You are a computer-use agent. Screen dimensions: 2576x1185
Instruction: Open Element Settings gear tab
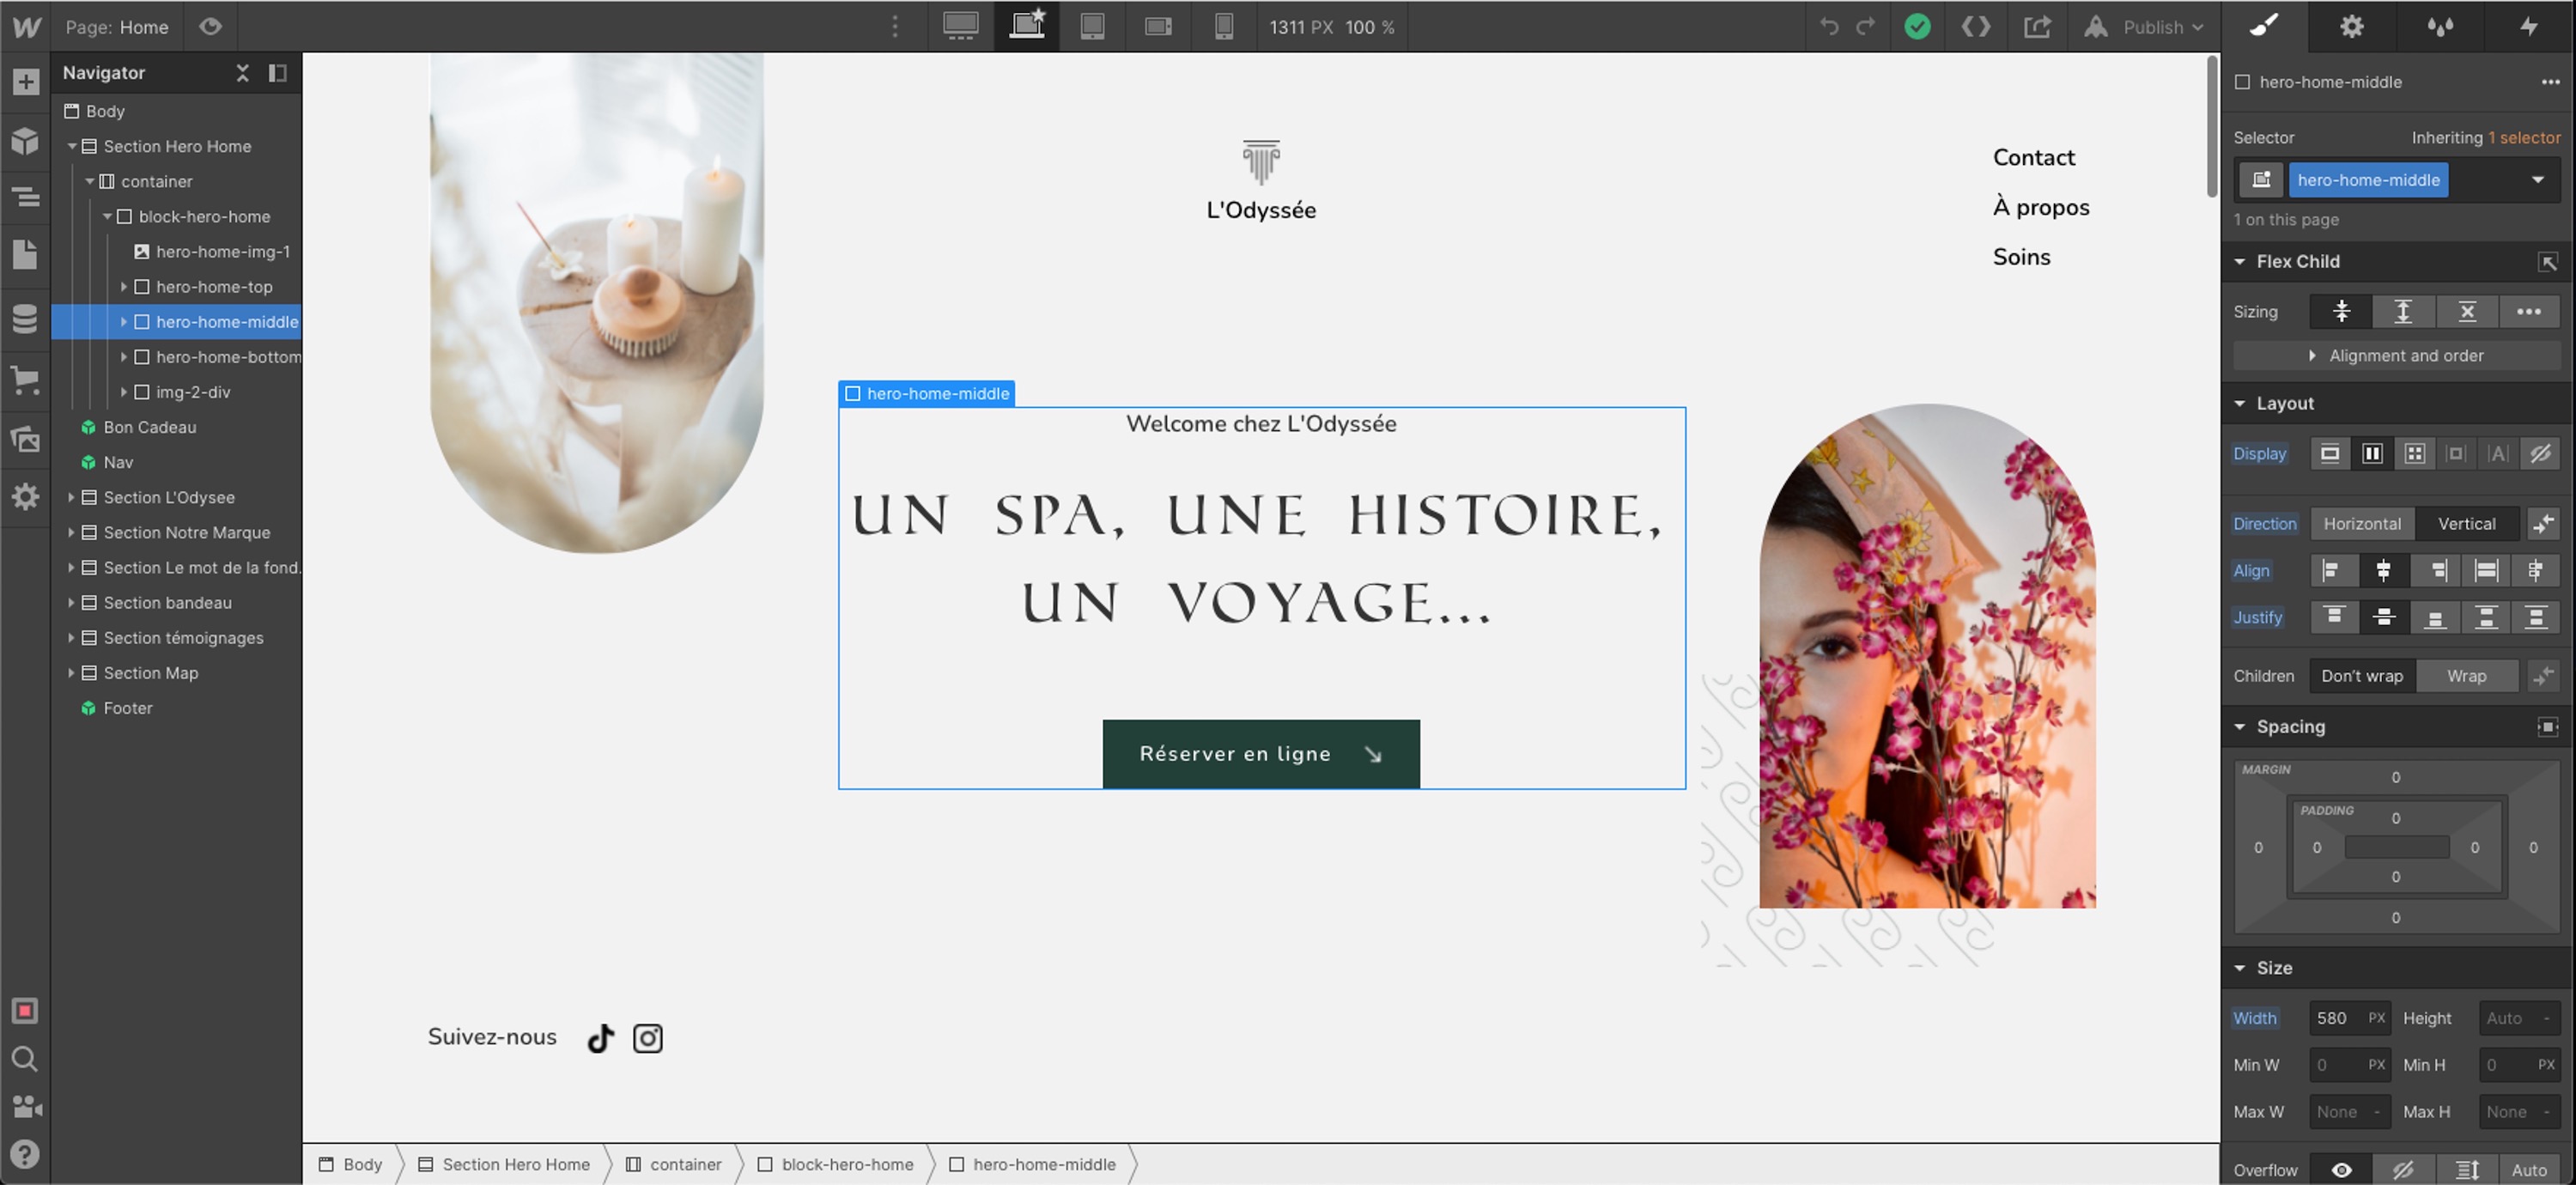click(2351, 27)
